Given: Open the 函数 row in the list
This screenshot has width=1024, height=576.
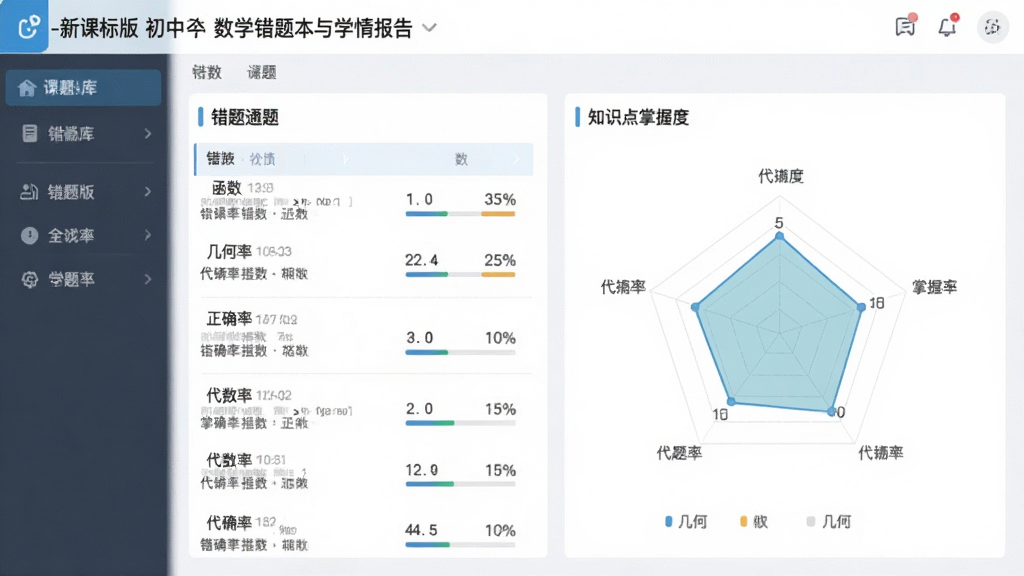Looking at the screenshot, I should [364, 200].
